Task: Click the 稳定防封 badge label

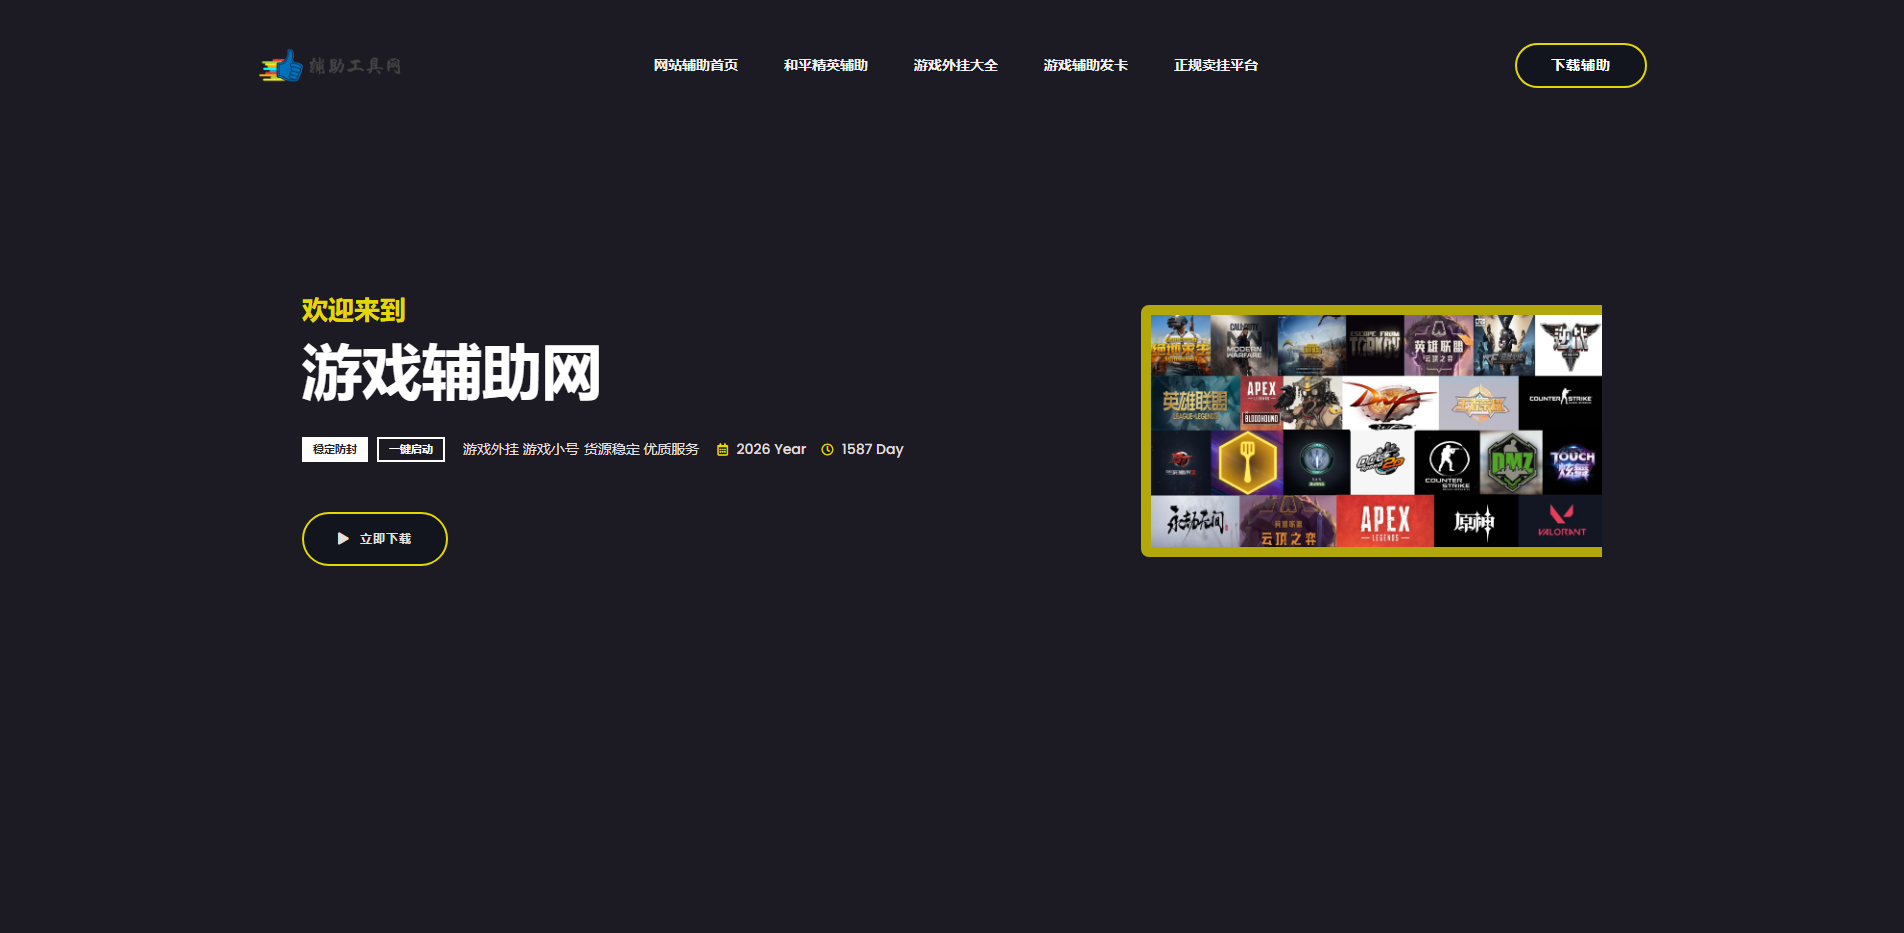Action: [334, 449]
